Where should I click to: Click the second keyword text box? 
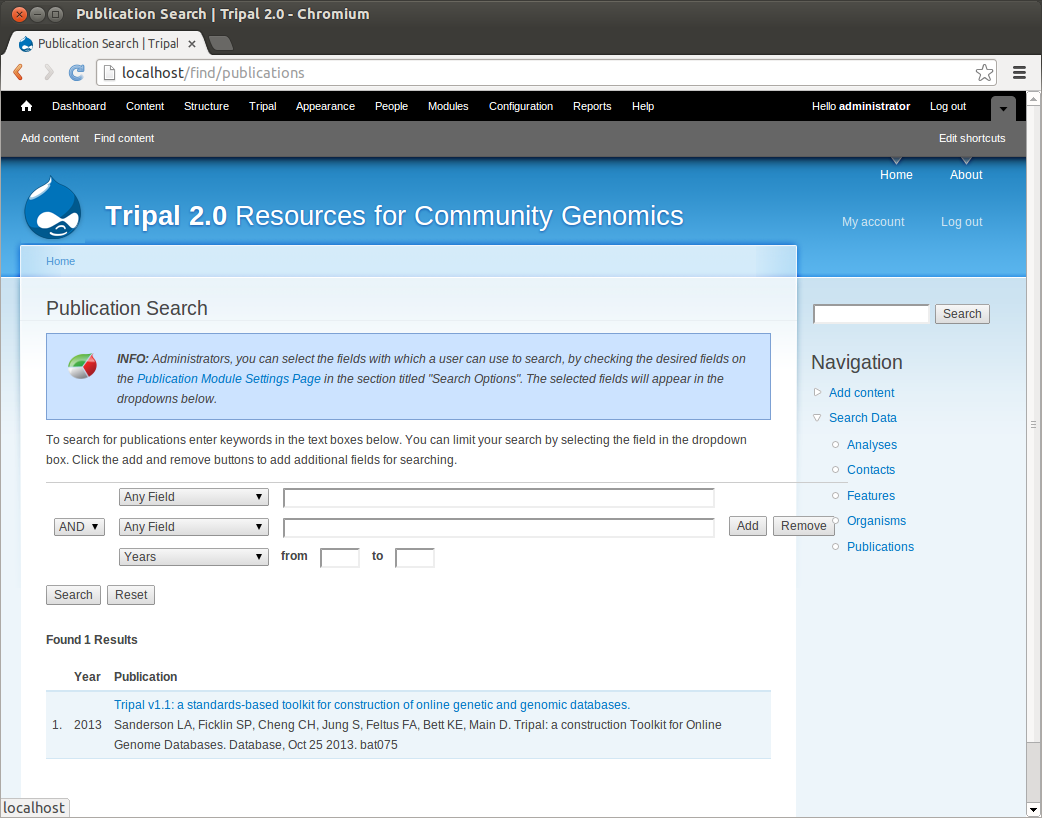[498, 528]
